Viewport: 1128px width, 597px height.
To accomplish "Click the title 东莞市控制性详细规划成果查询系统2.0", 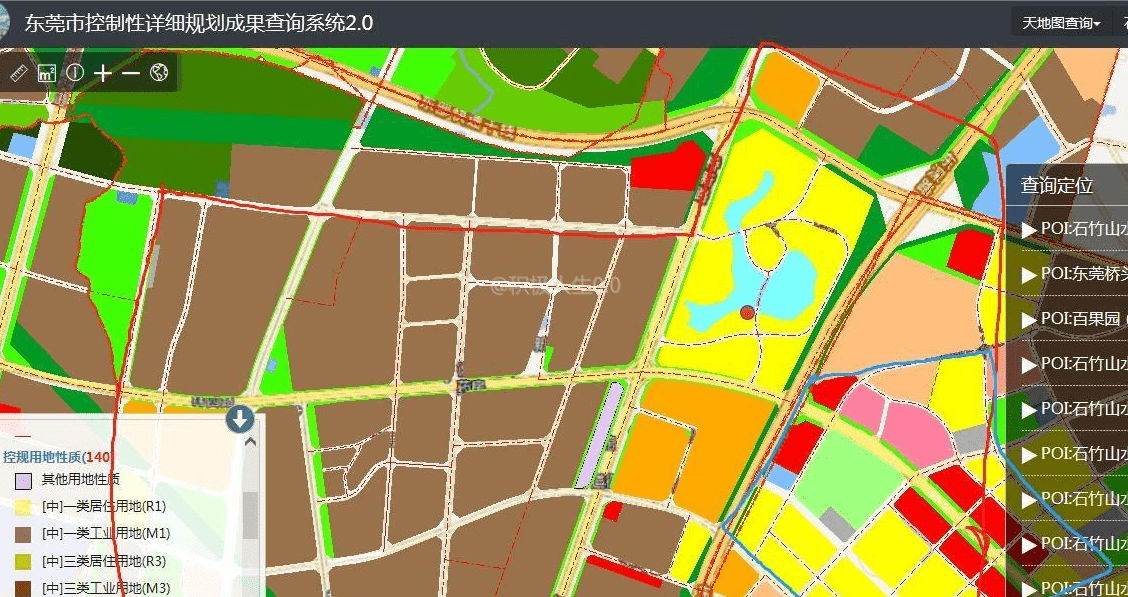I will [199, 23].
